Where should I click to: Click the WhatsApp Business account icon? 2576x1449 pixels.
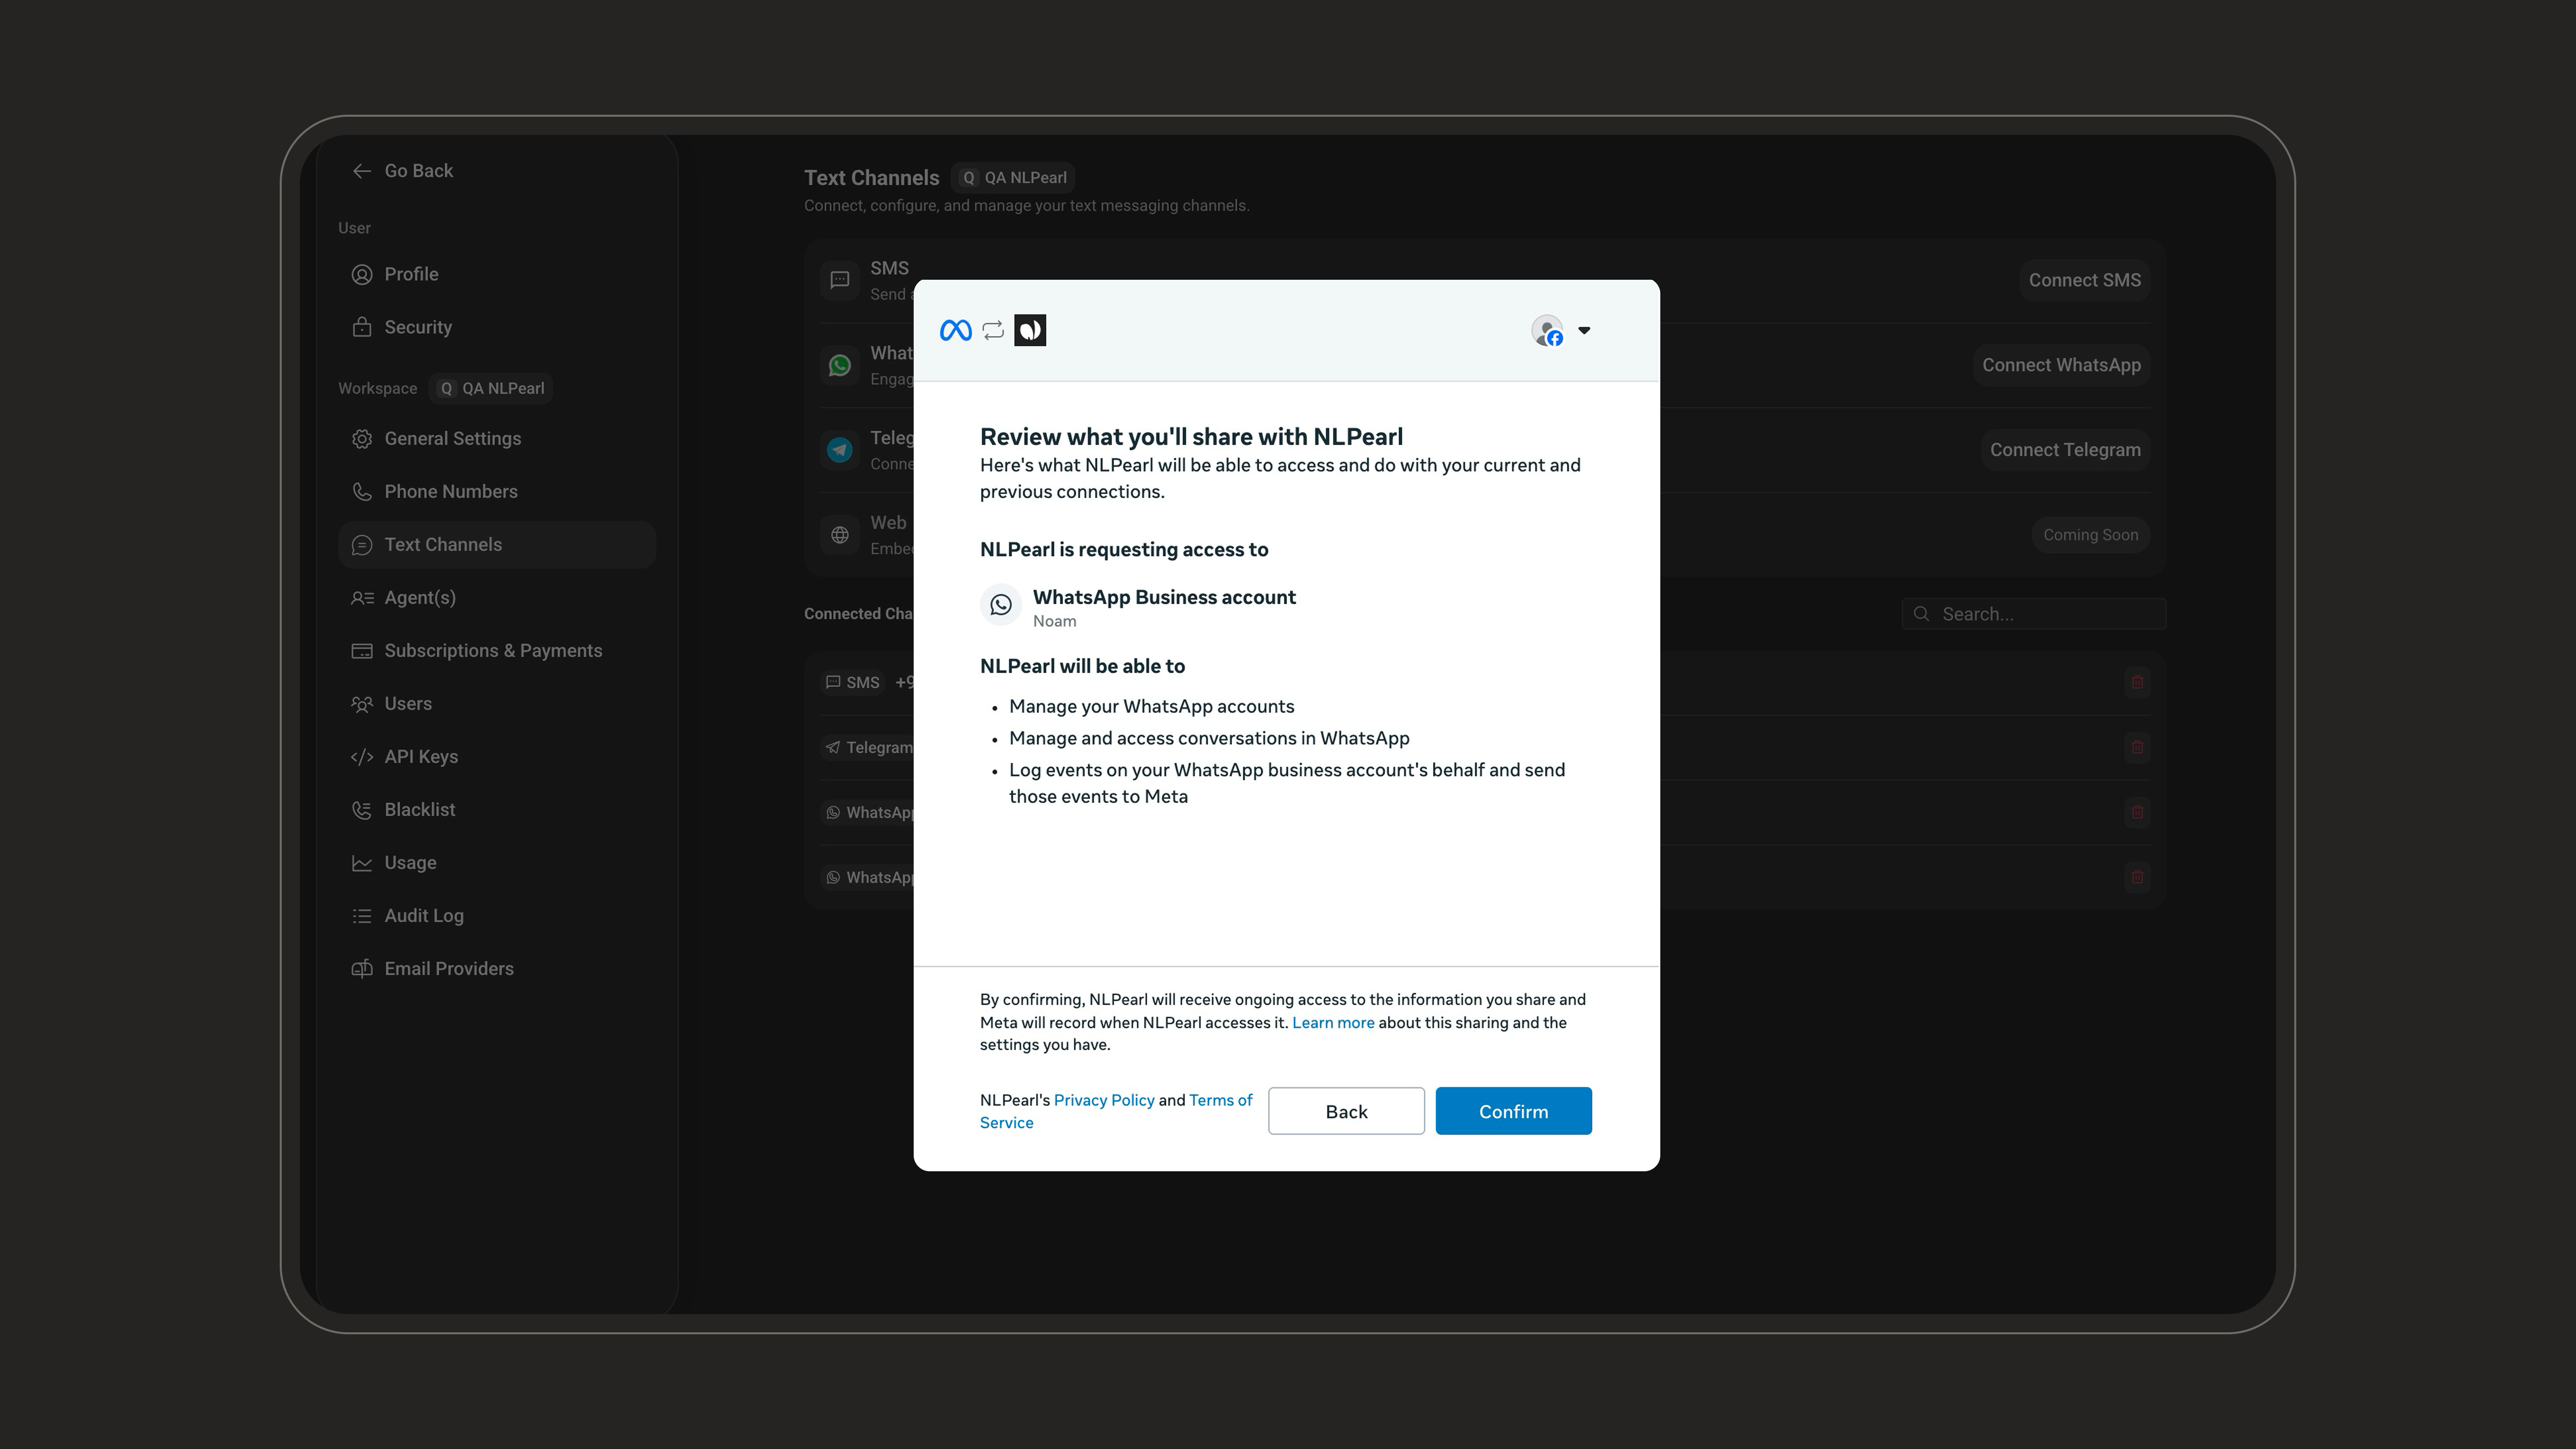coord(1000,605)
